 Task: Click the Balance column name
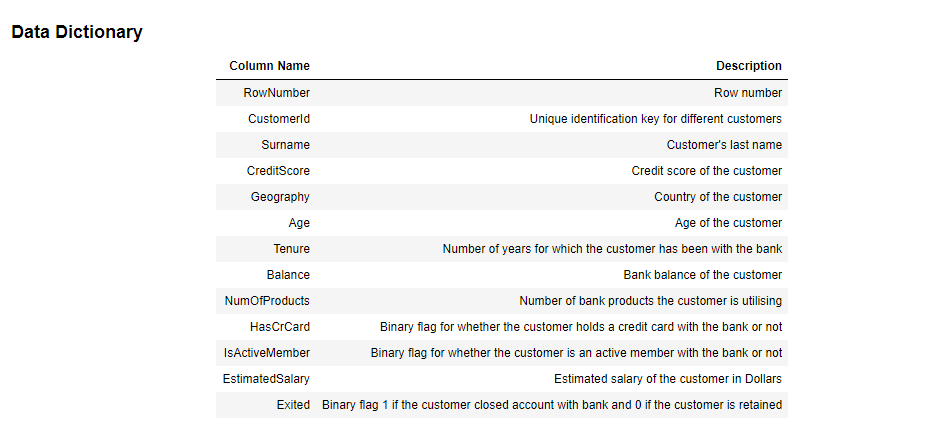[x=288, y=275]
